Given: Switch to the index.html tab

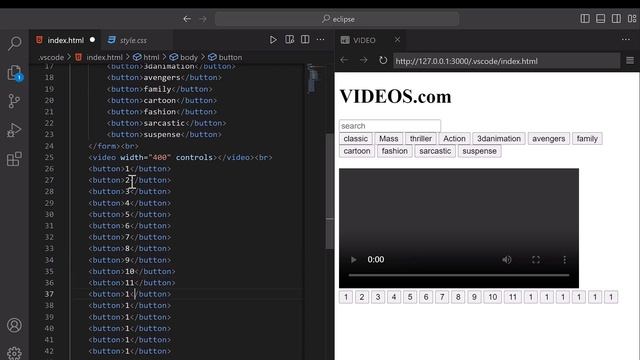Looking at the screenshot, I should [65, 40].
